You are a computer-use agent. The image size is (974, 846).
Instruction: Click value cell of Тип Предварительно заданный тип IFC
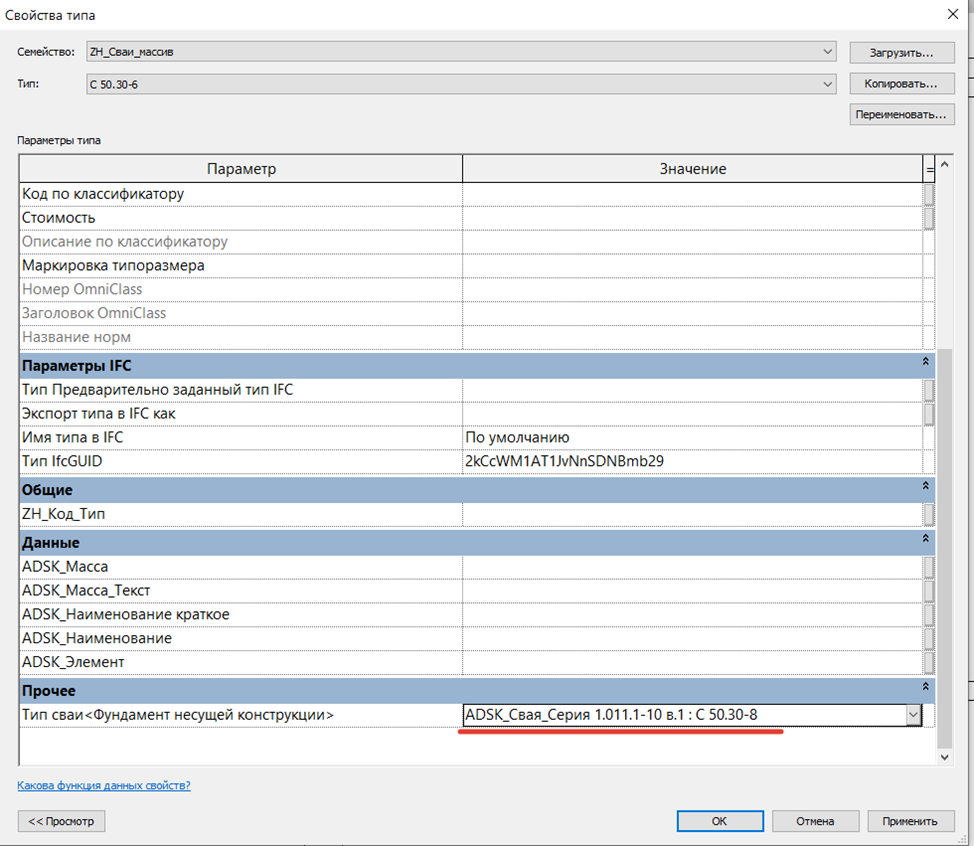[x=693, y=390]
